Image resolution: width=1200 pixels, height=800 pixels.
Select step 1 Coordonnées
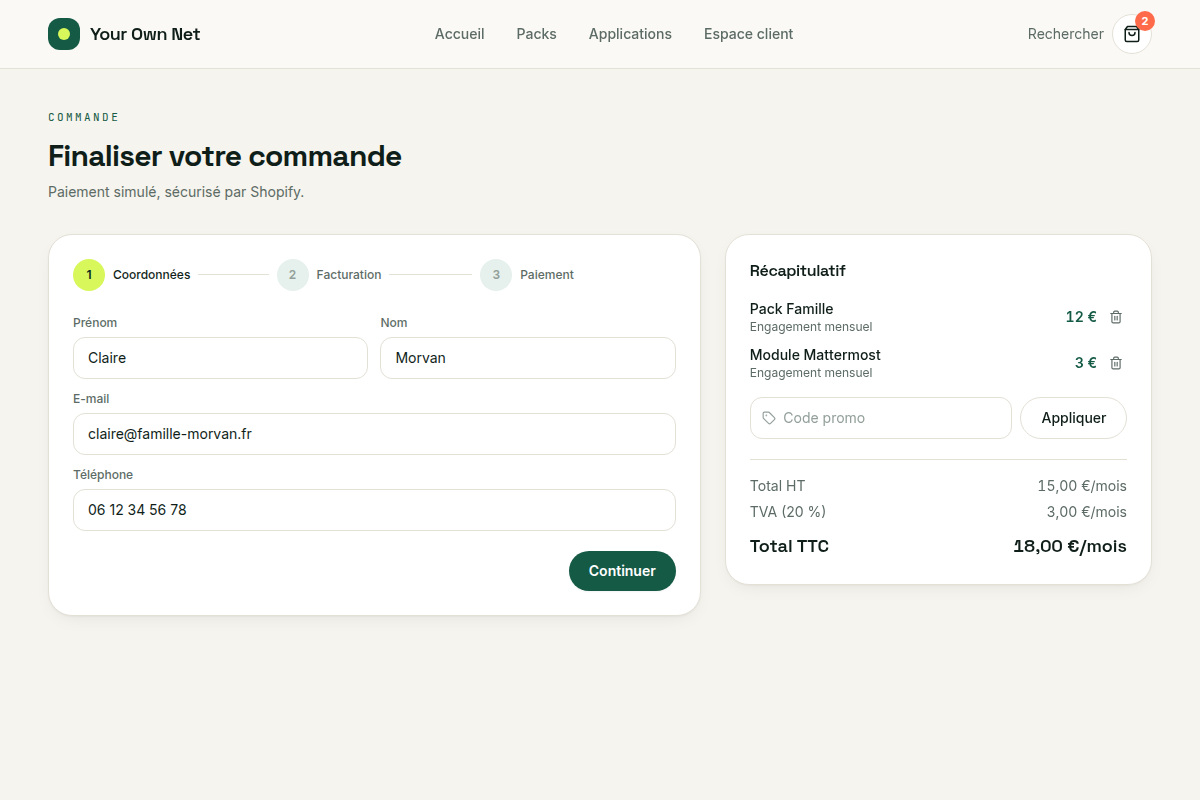(x=132, y=275)
